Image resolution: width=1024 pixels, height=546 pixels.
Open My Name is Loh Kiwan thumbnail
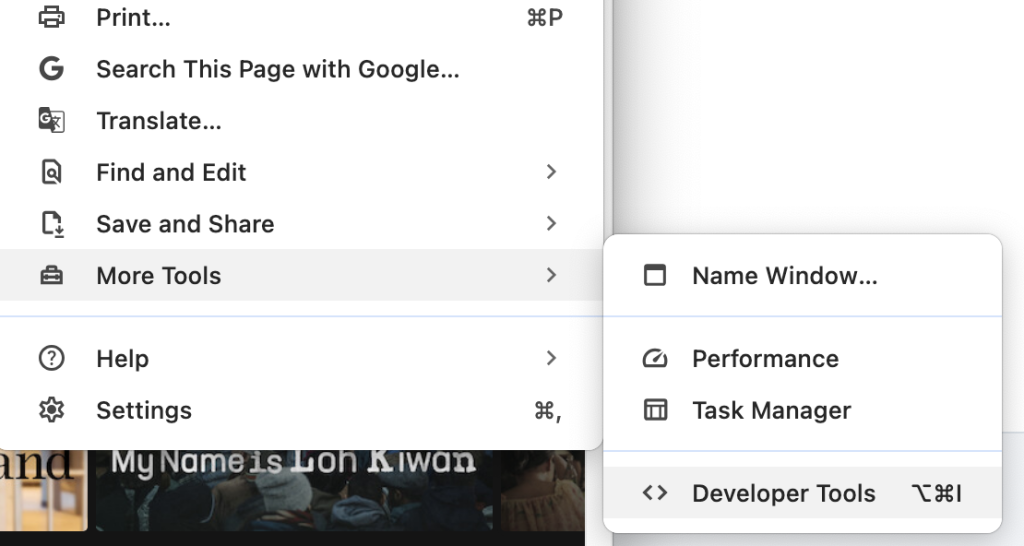tap(295, 490)
